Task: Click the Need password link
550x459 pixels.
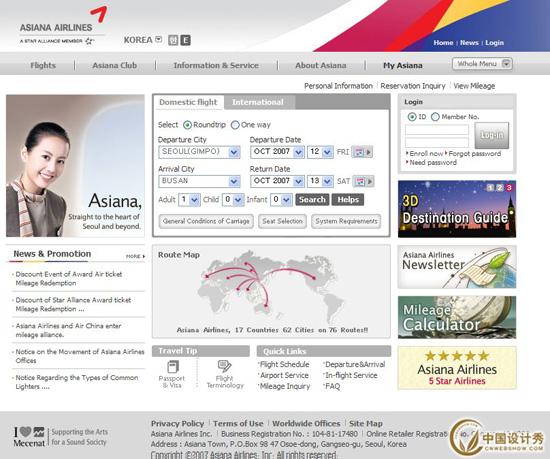Action: pos(433,162)
